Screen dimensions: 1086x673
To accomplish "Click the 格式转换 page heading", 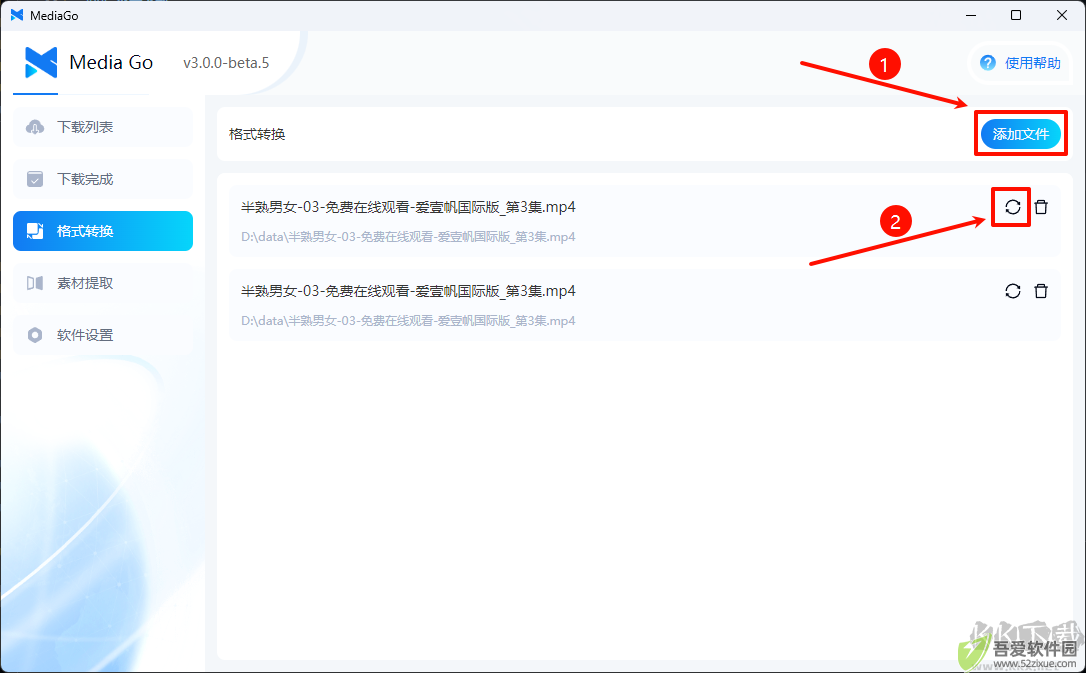I will pos(257,134).
